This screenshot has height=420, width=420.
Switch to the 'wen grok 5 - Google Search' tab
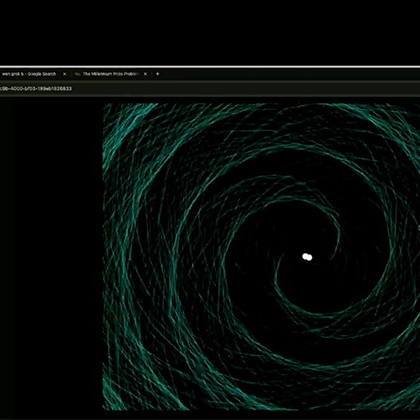click(29, 74)
